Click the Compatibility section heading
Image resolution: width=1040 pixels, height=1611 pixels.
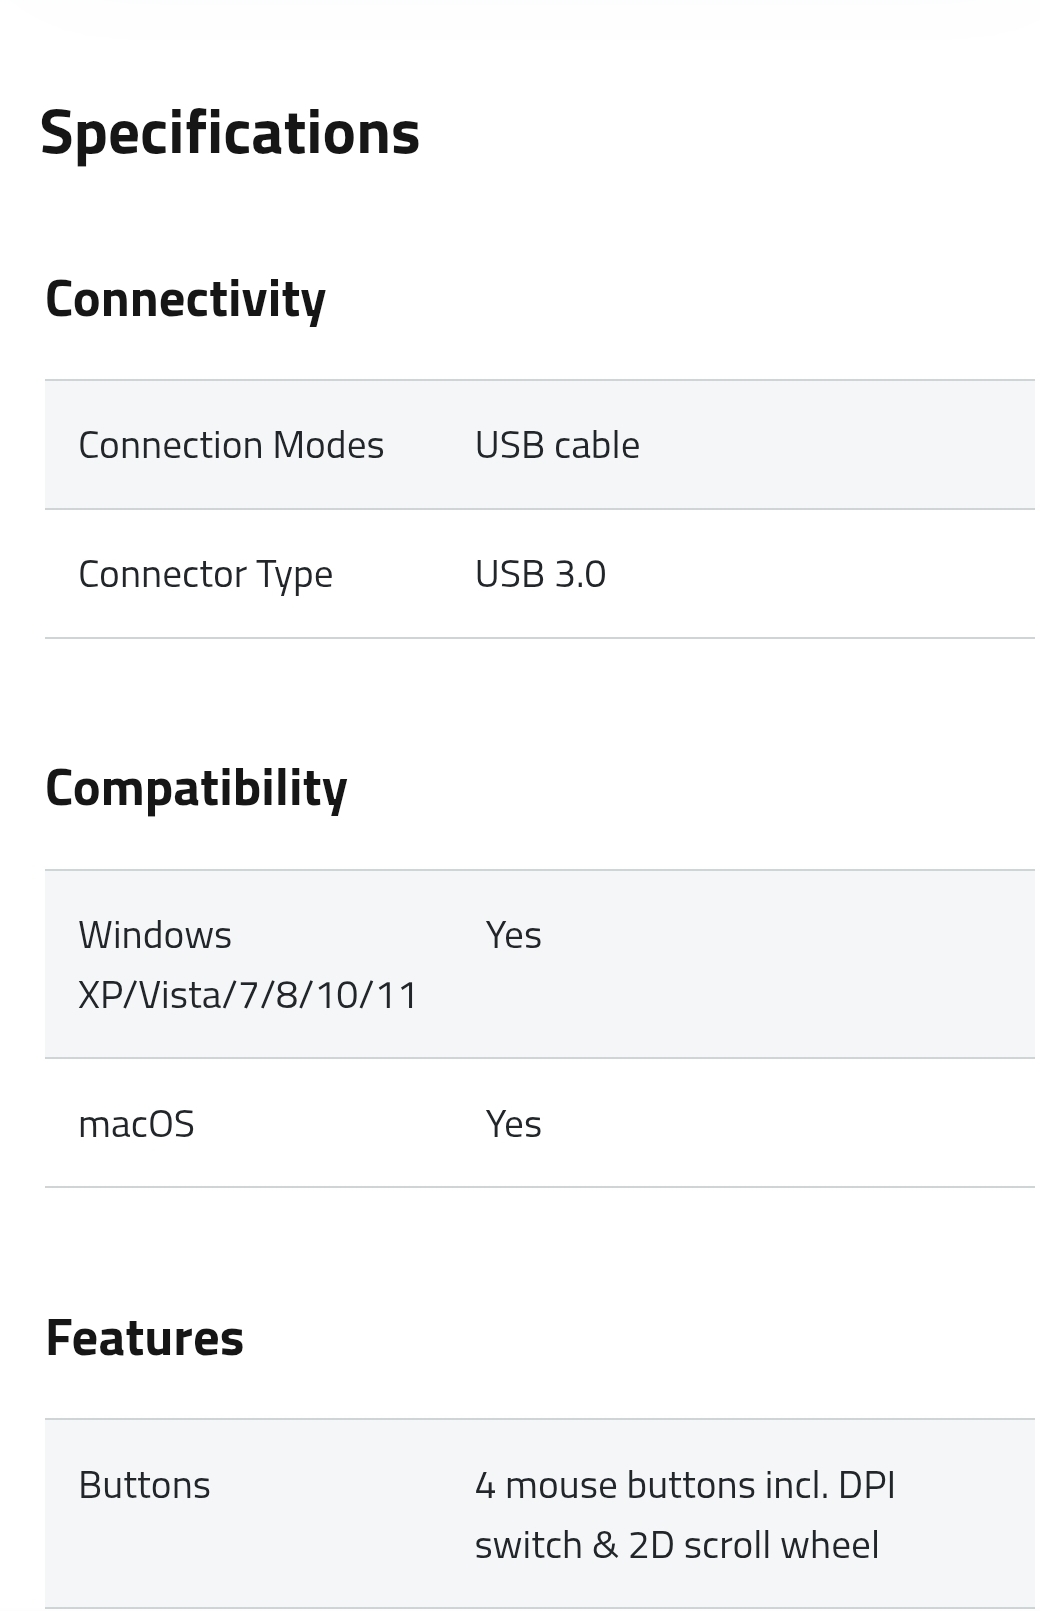coord(196,788)
